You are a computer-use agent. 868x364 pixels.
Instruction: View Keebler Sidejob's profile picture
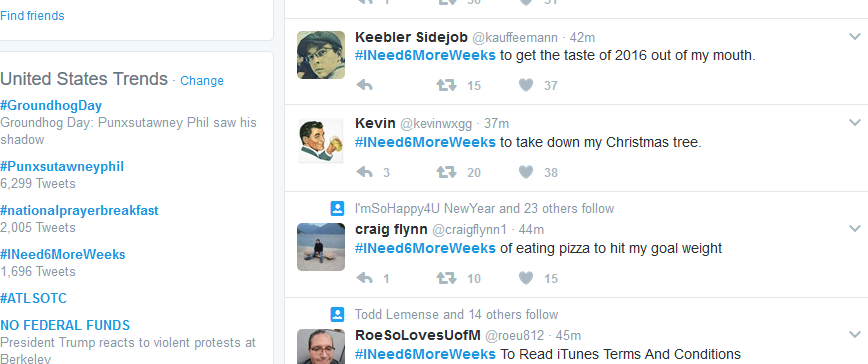click(x=321, y=55)
